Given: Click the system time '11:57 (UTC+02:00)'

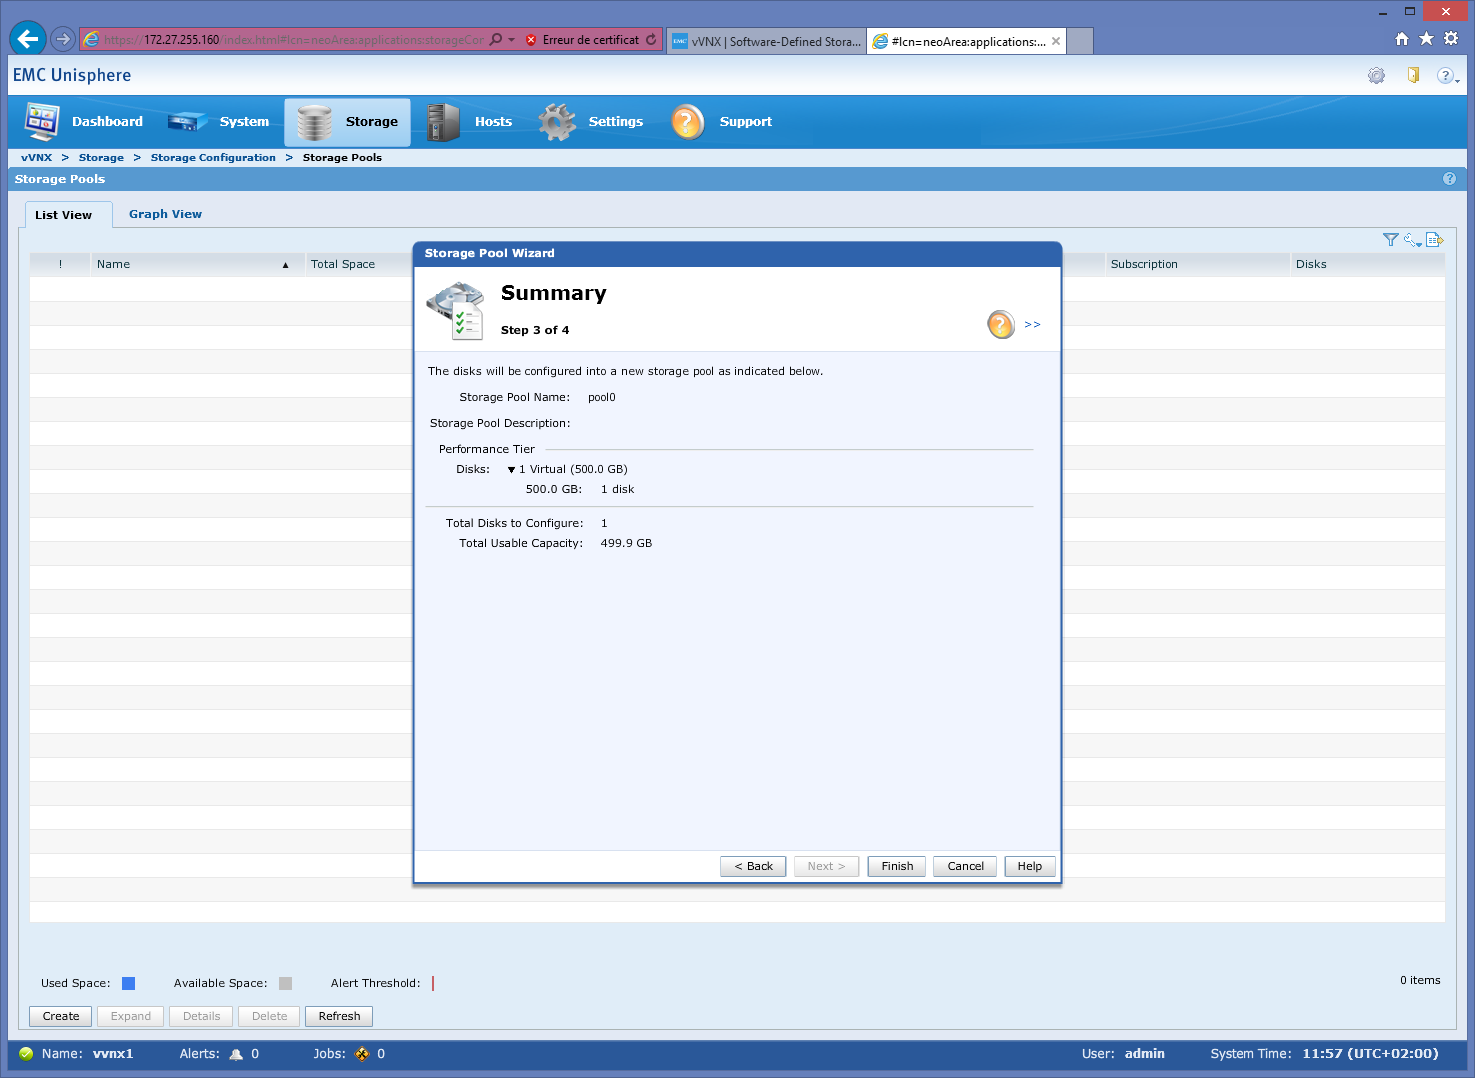Looking at the screenshot, I should tap(1370, 1054).
